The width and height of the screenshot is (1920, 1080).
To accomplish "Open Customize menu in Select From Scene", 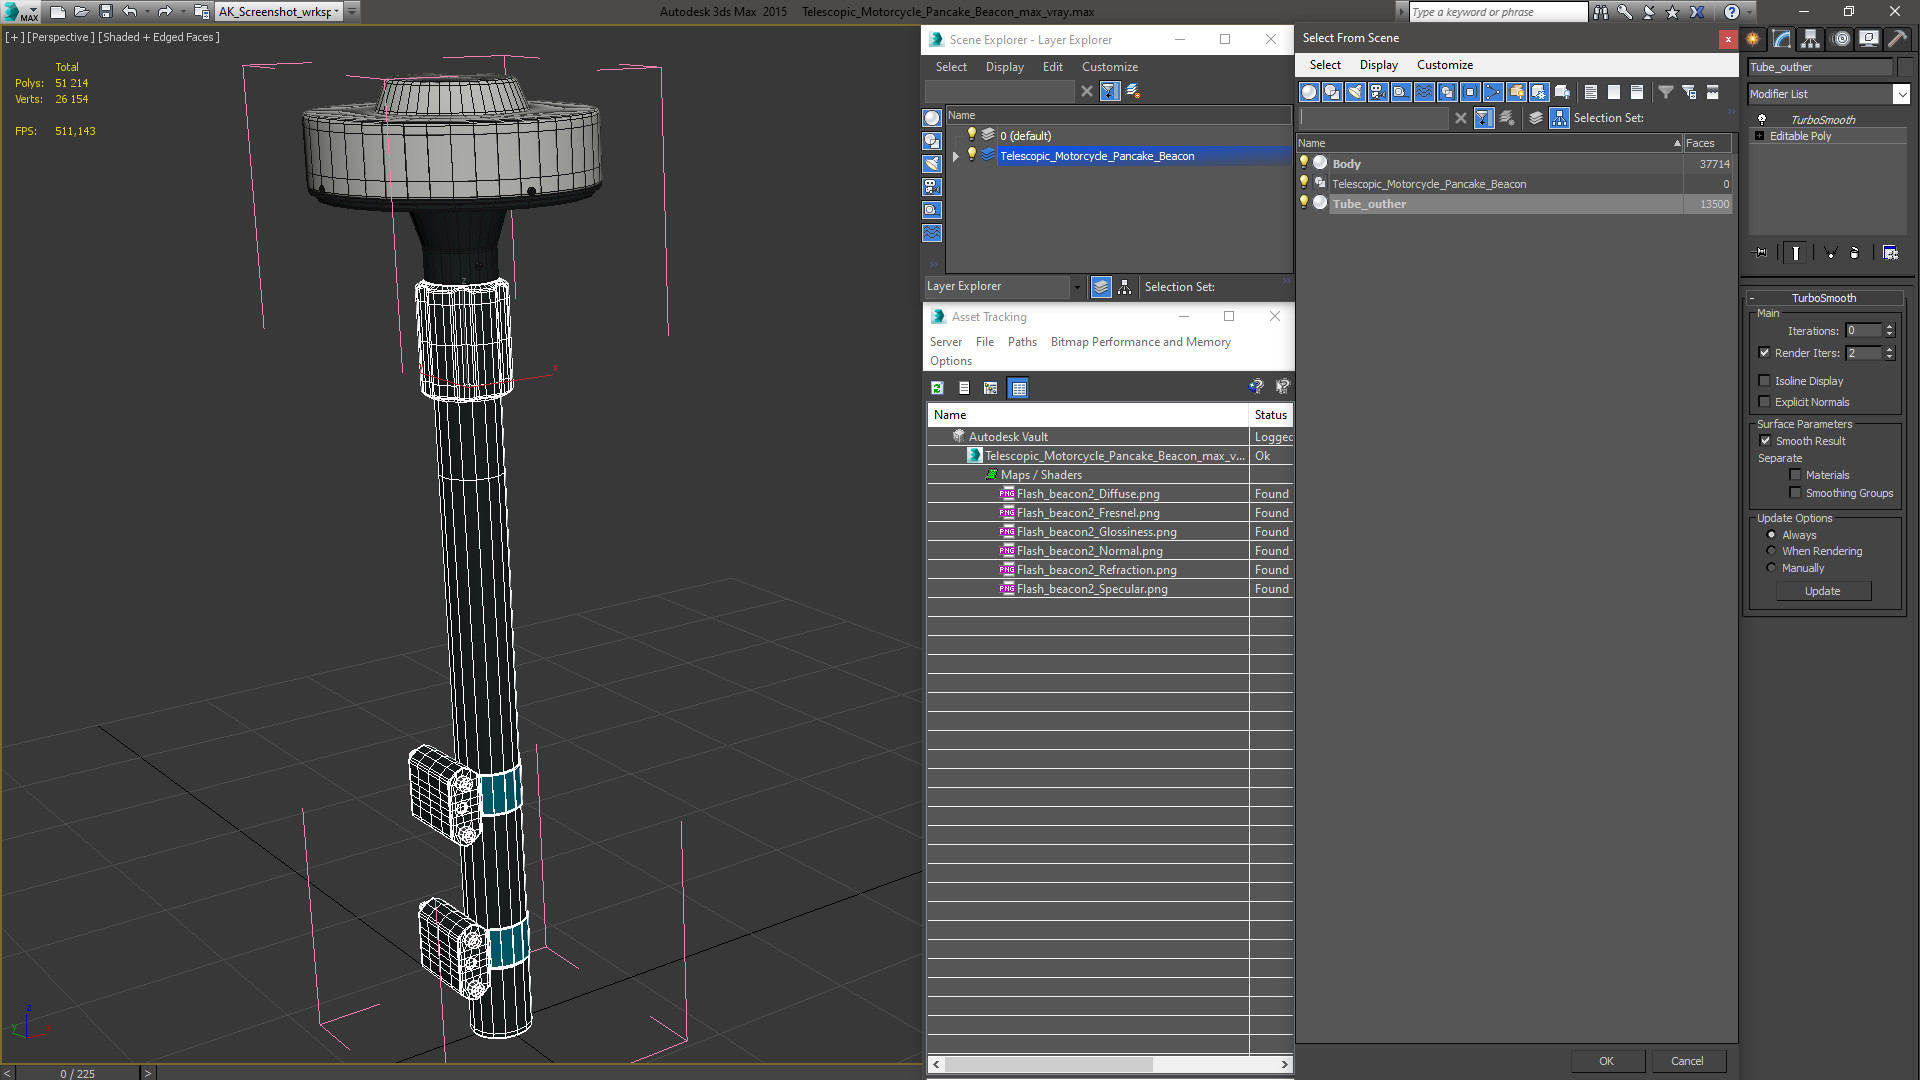I will [1444, 65].
